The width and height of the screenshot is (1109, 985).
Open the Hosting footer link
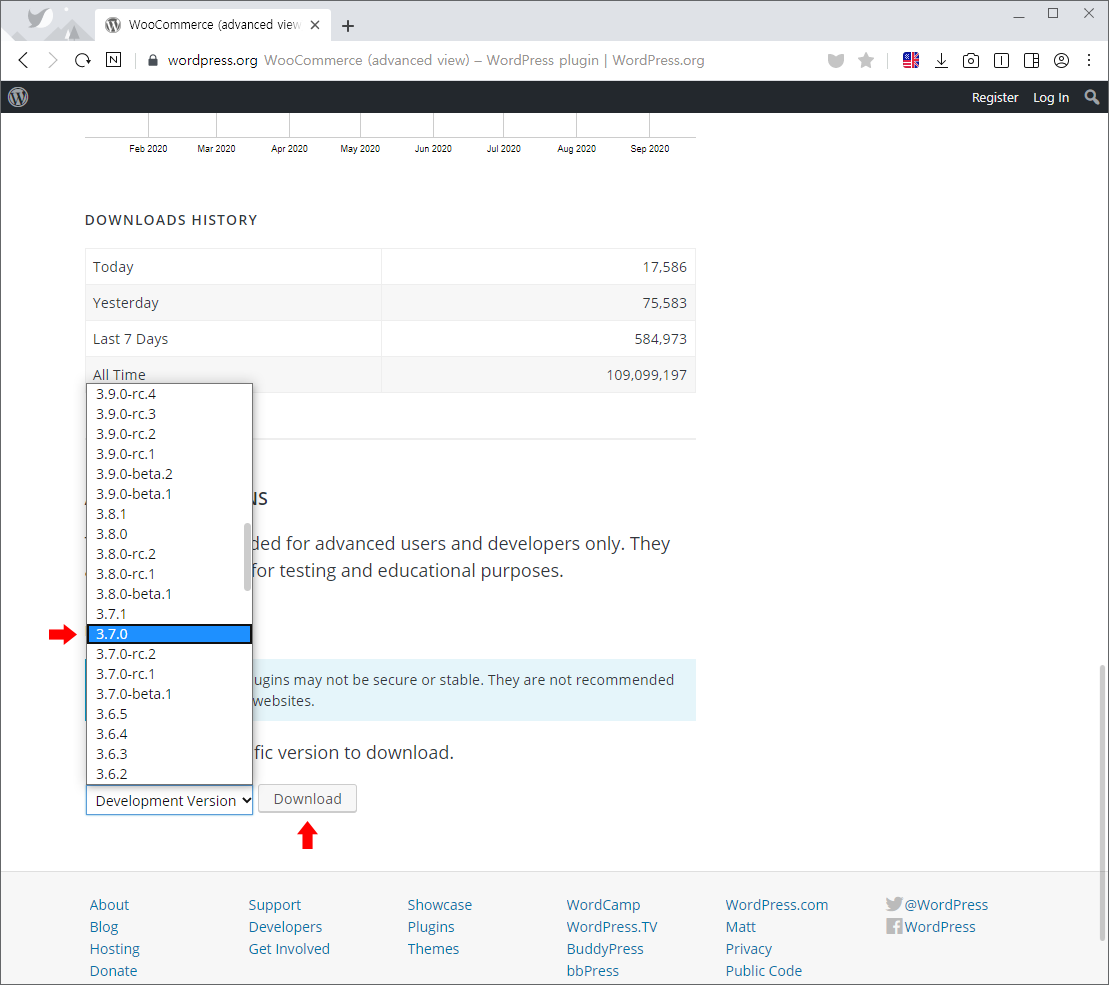tap(115, 949)
